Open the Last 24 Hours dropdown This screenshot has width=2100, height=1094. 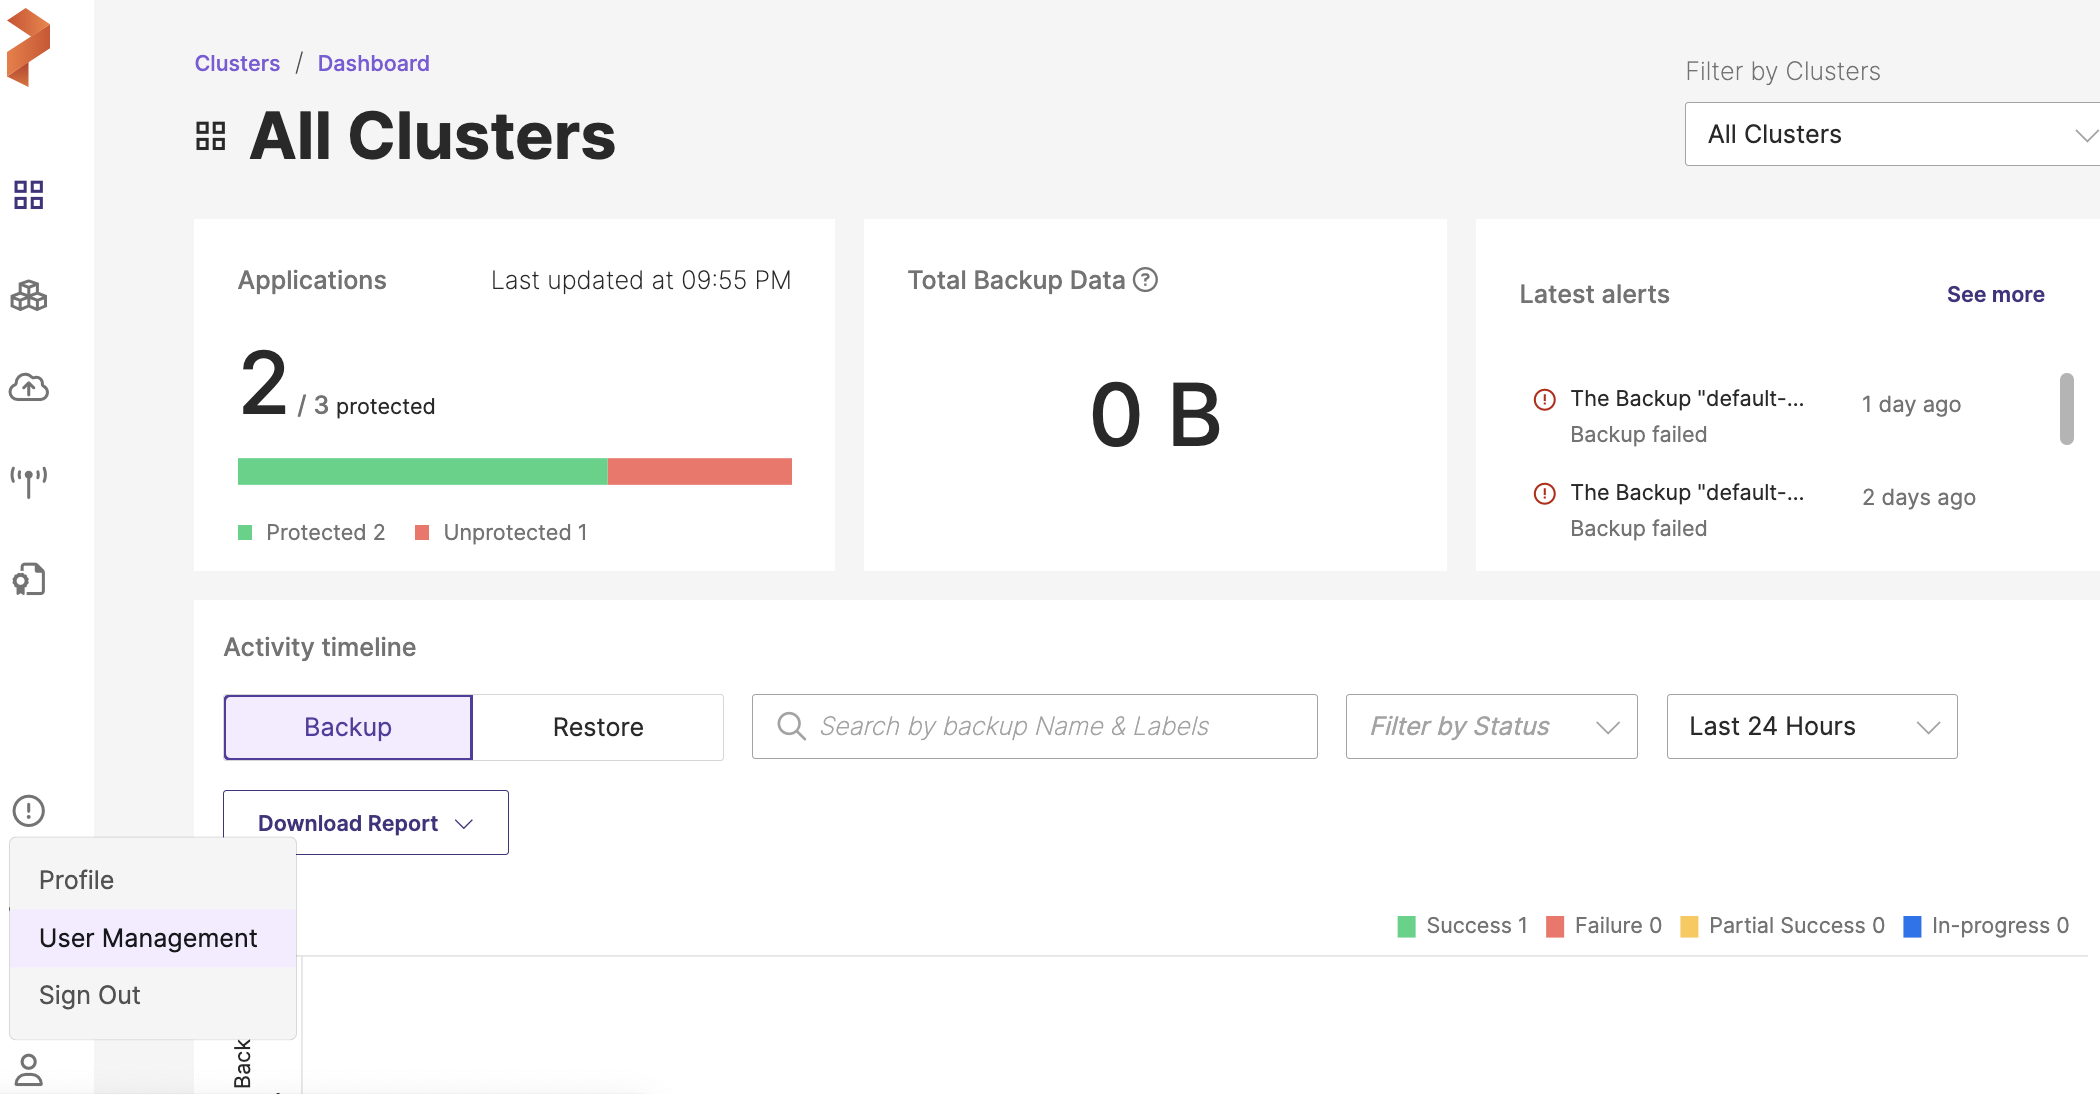[x=1811, y=727]
